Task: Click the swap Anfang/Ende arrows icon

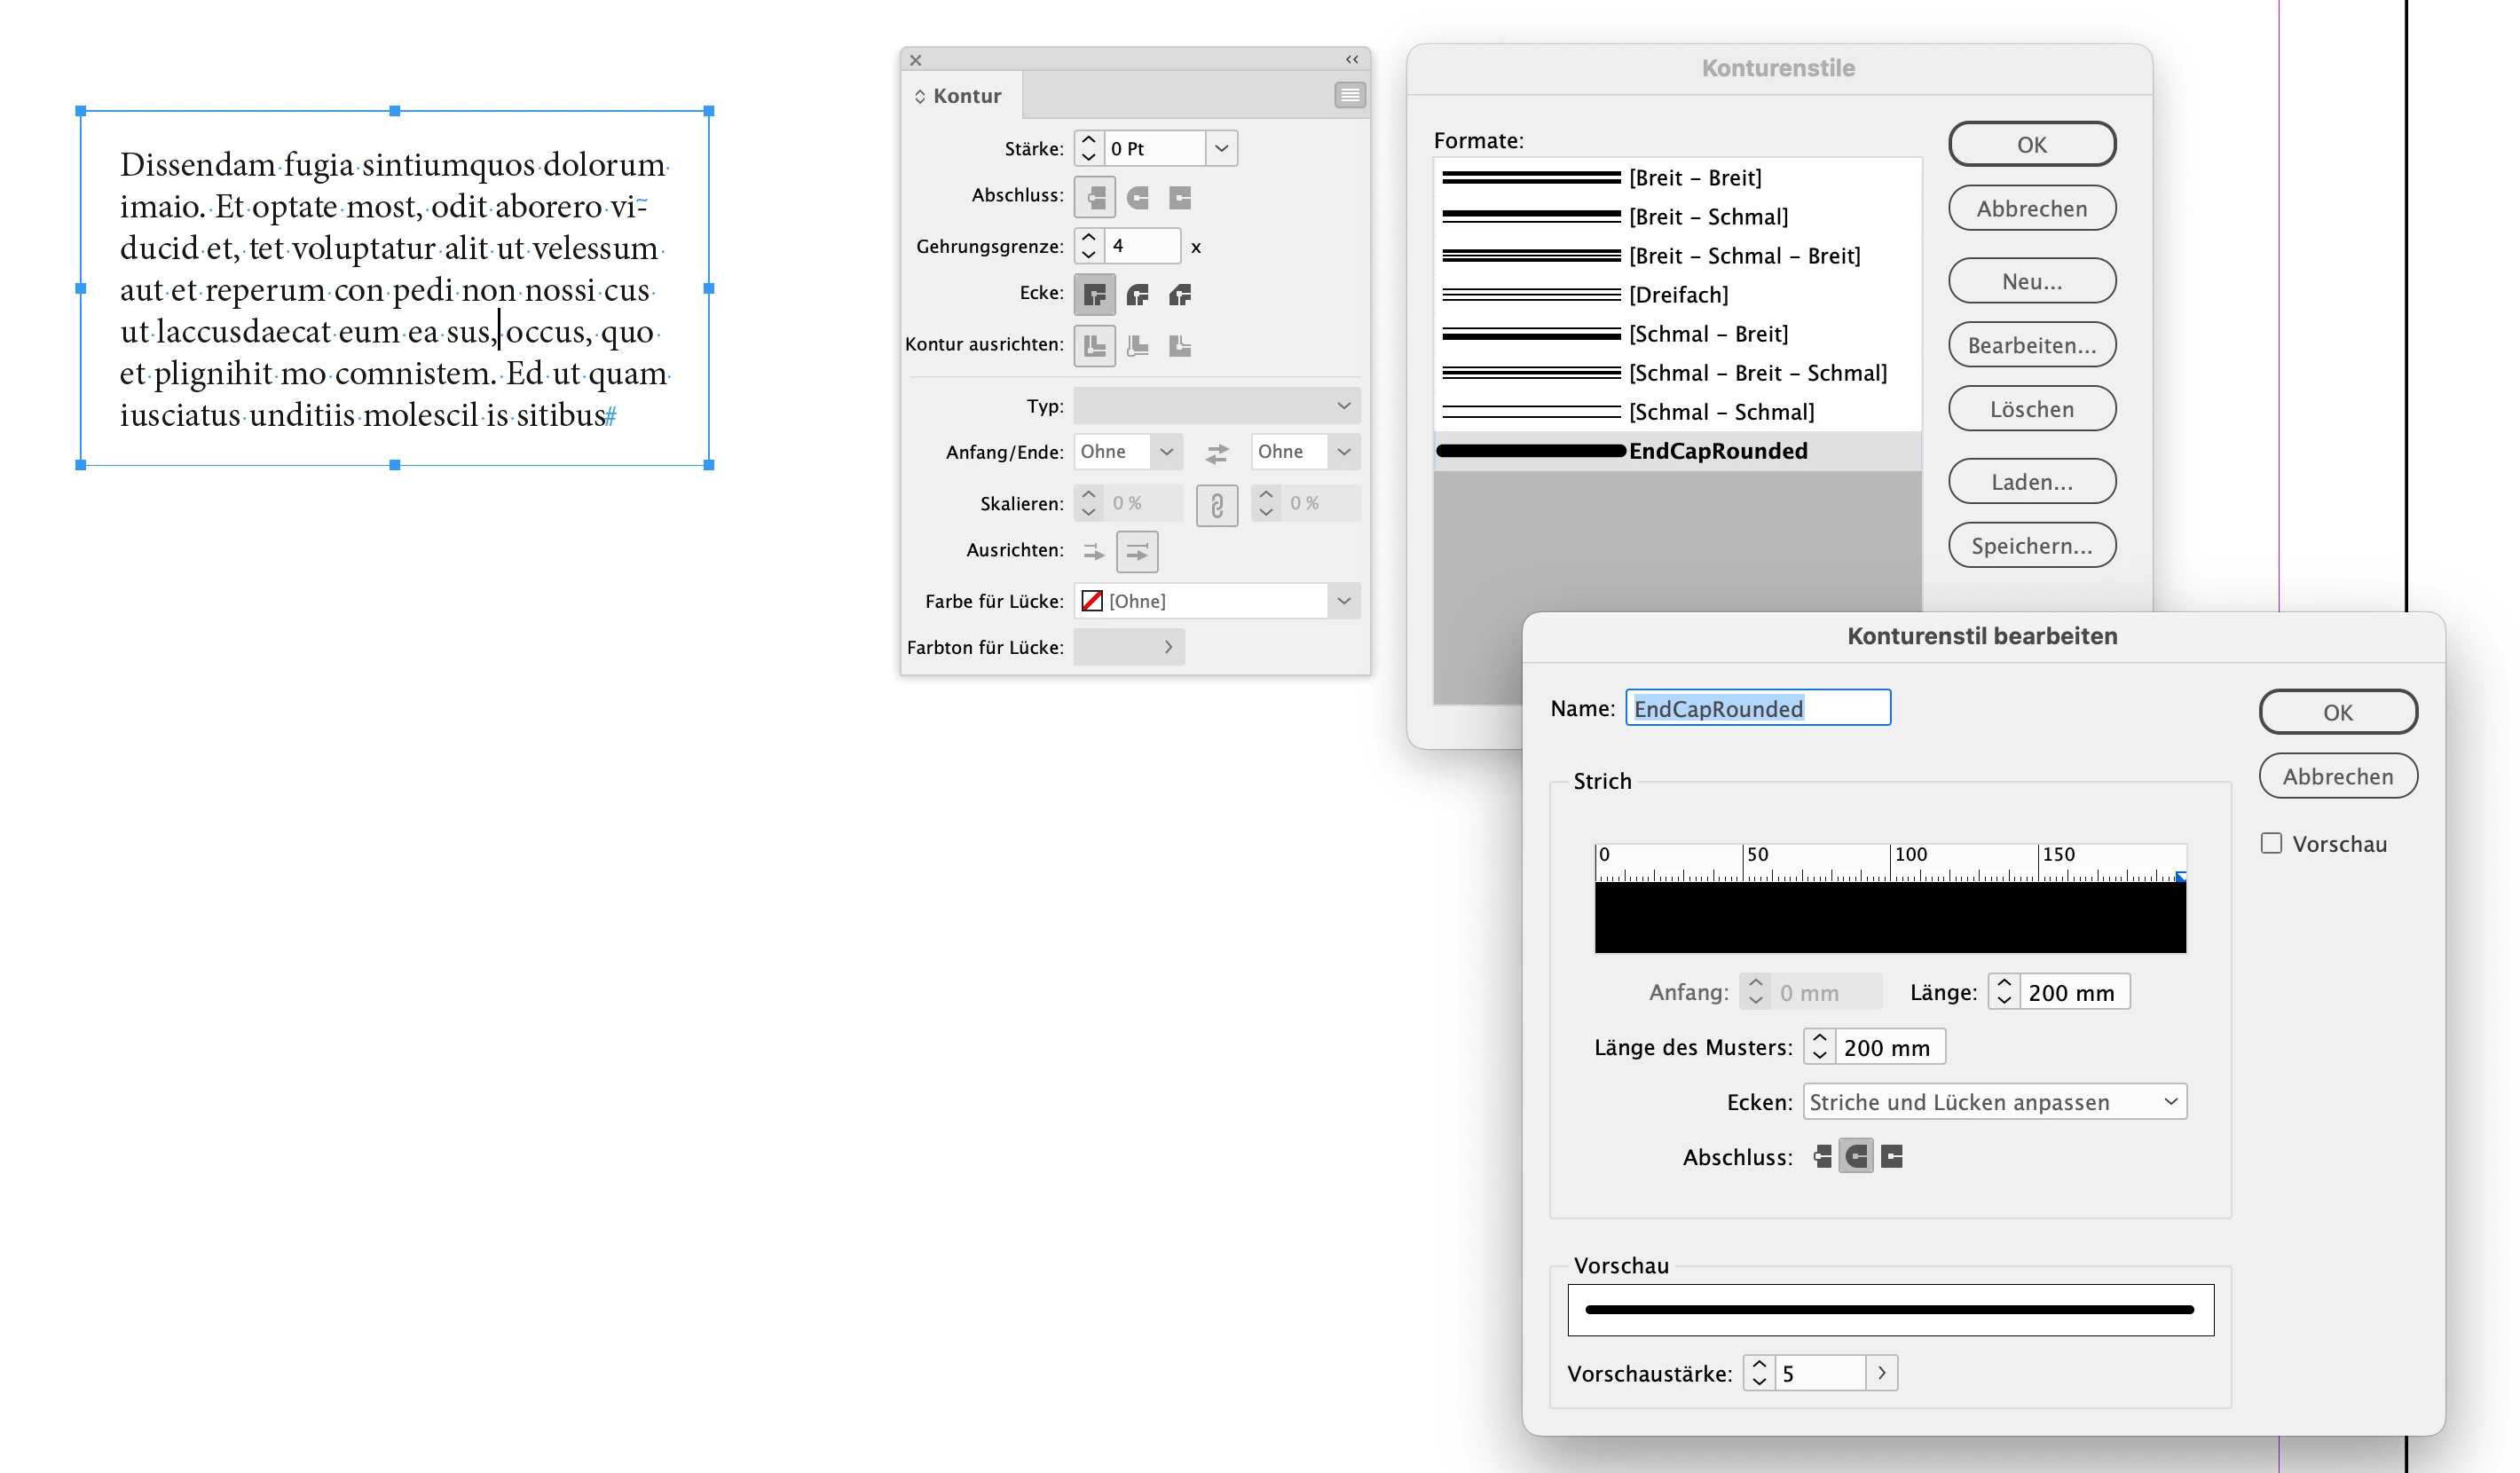Action: [1216, 453]
